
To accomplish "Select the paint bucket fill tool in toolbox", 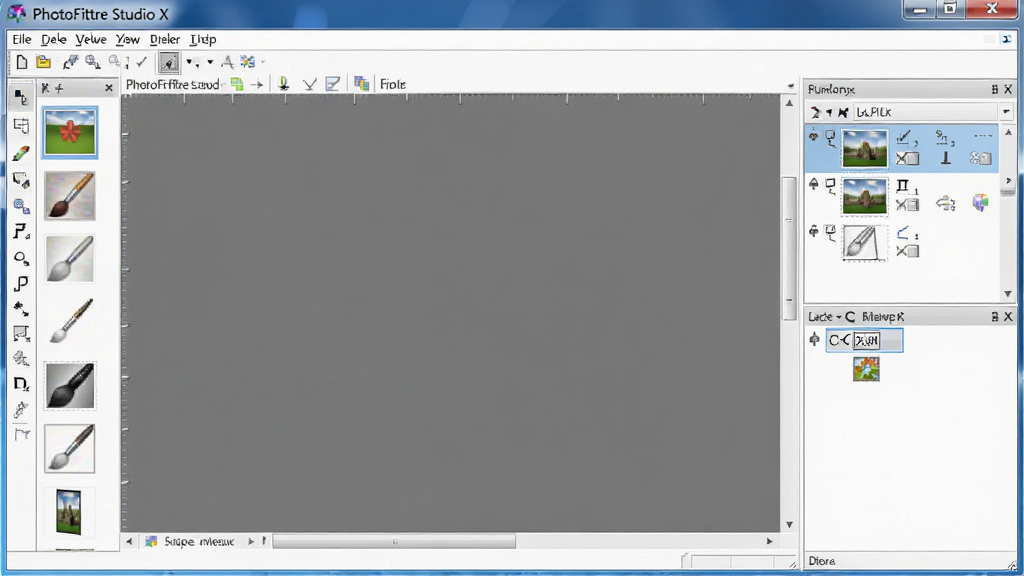I will pos(21,179).
